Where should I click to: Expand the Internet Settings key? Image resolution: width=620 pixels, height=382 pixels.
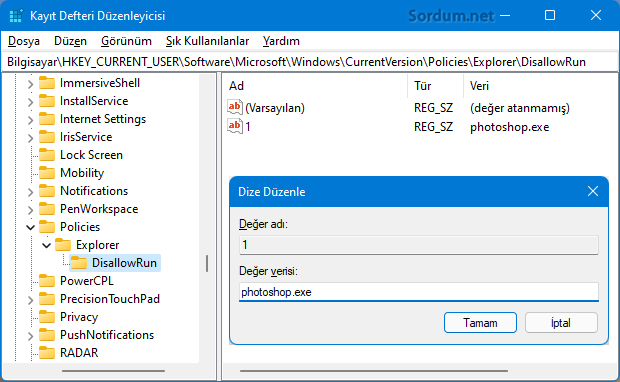click(x=30, y=119)
